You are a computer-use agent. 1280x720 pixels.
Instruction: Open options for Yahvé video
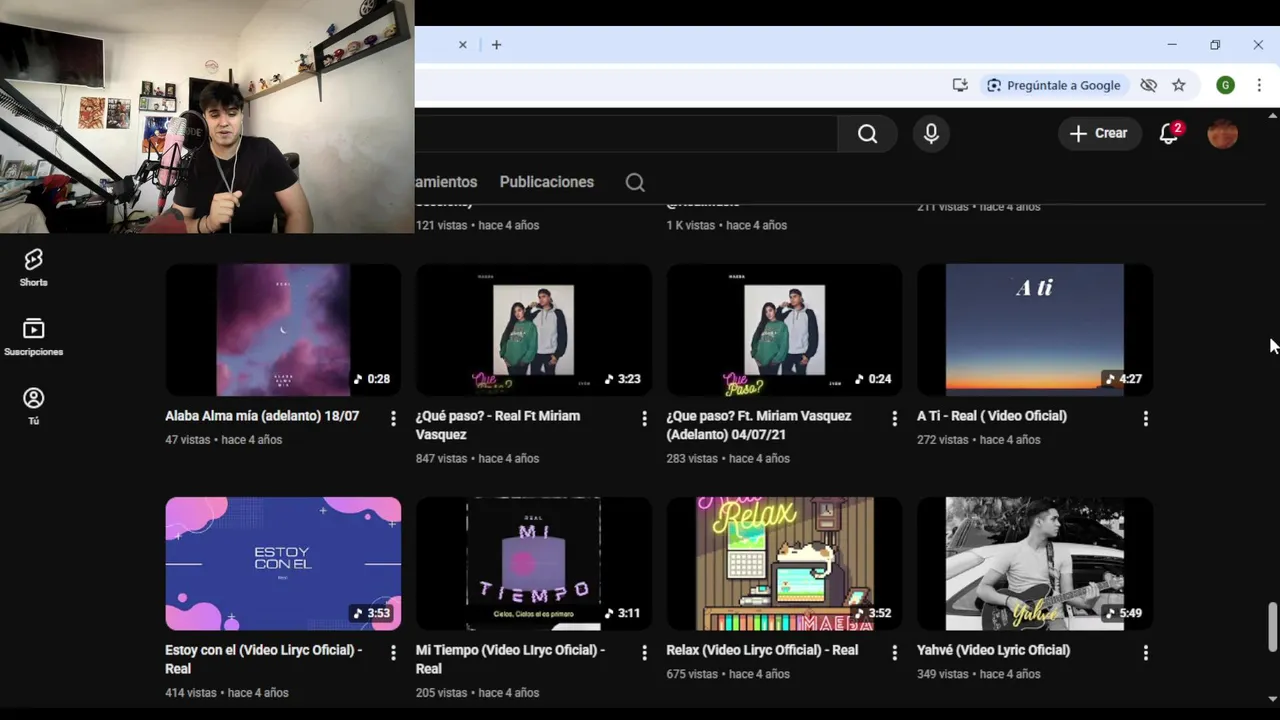pyautogui.click(x=1146, y=653)
